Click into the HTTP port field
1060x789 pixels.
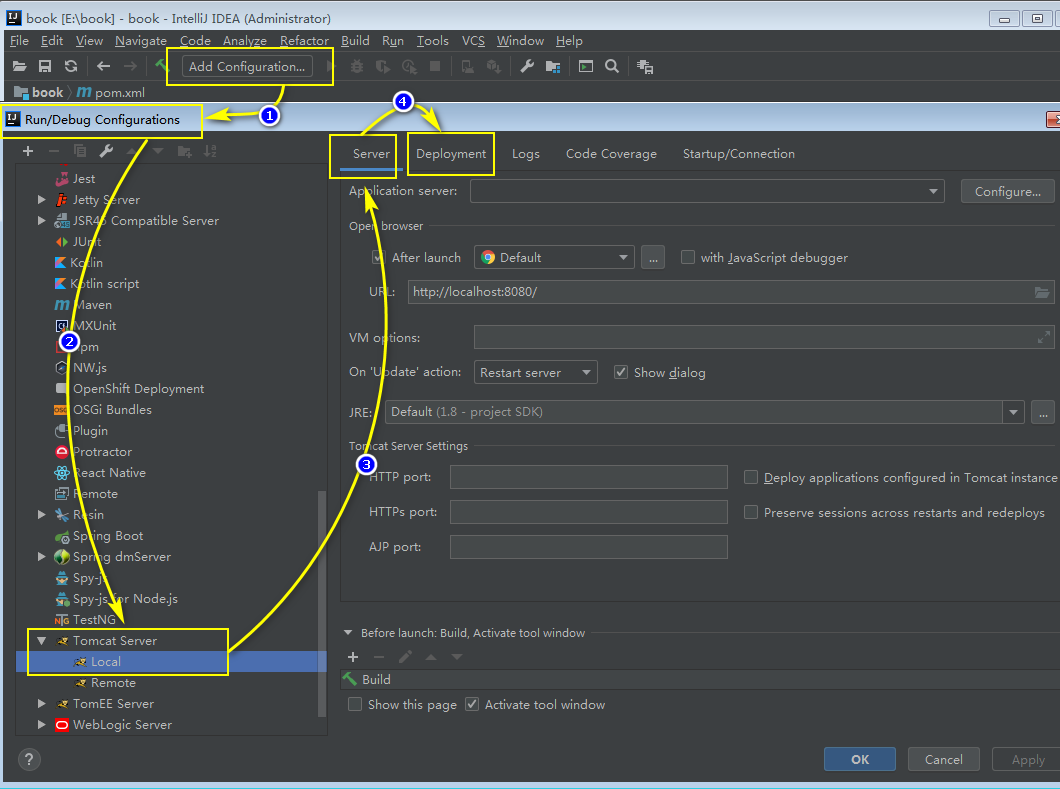tap(588, 477)
